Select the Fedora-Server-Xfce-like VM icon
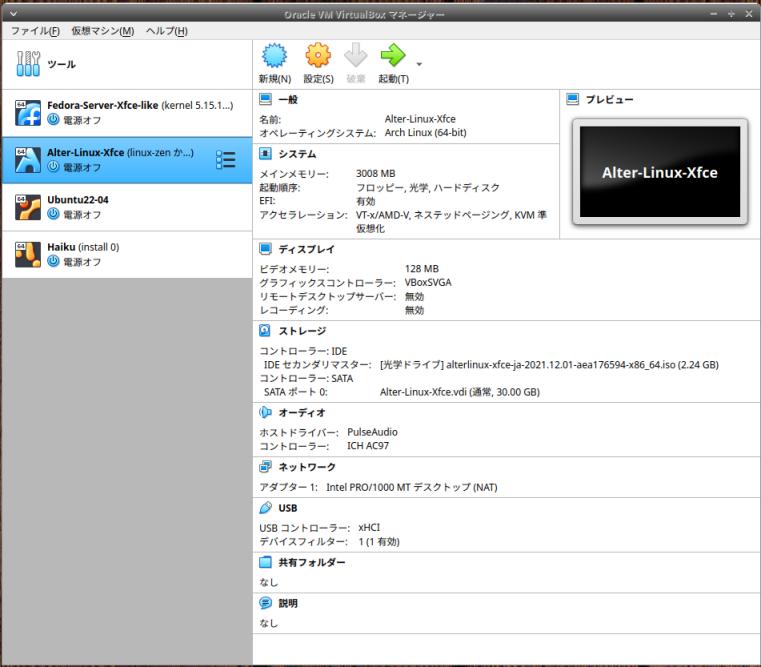This screenshot has width=761, height=667. coord(28,113)
